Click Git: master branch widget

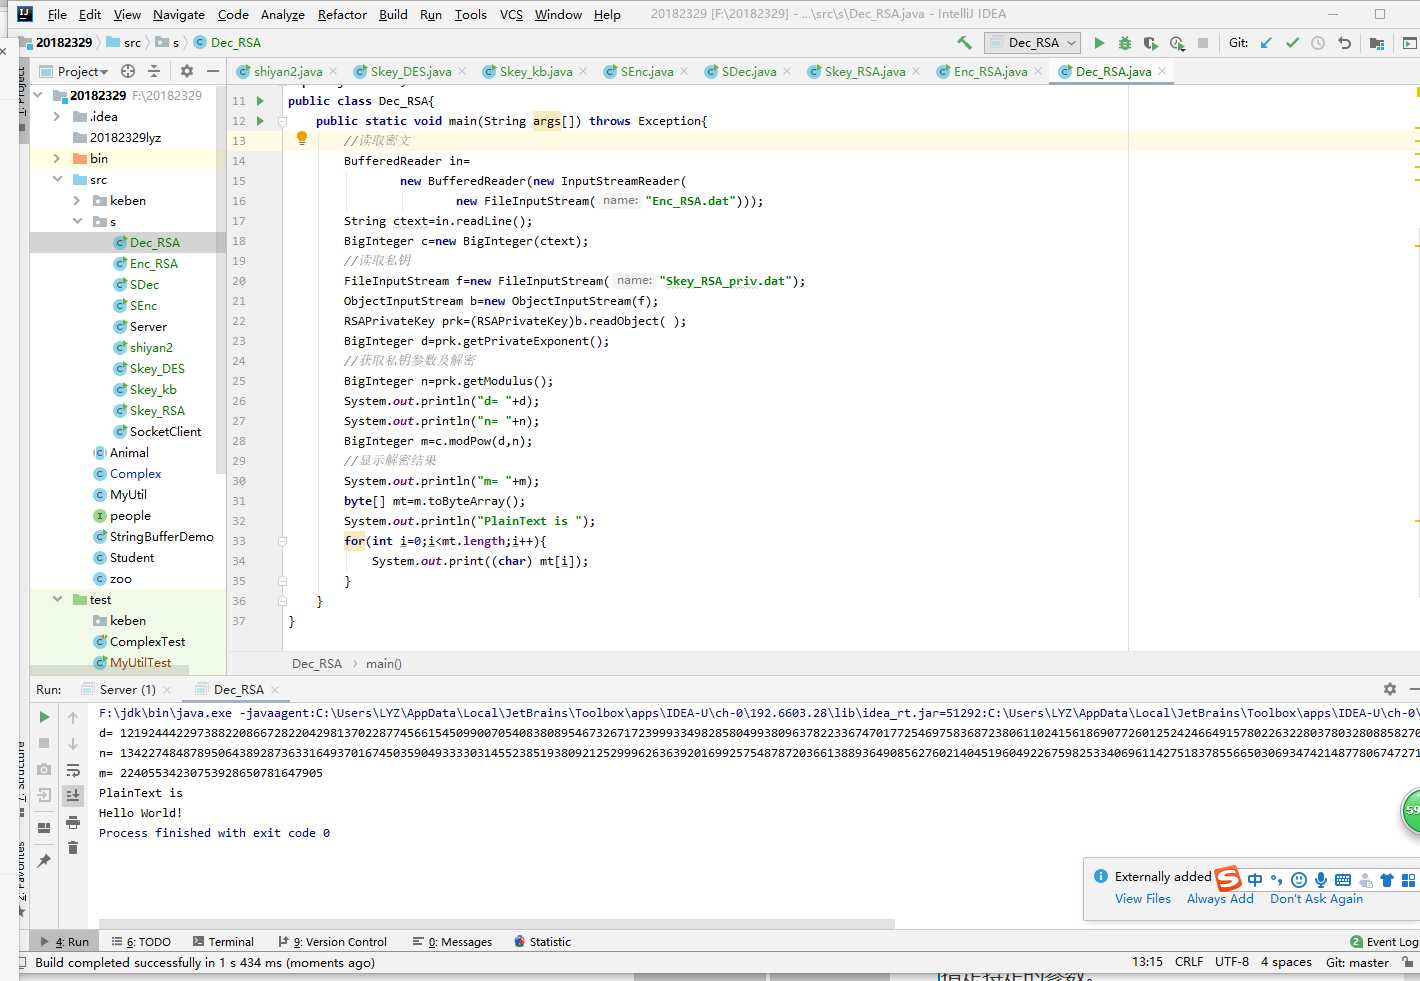coord(1357,962)
